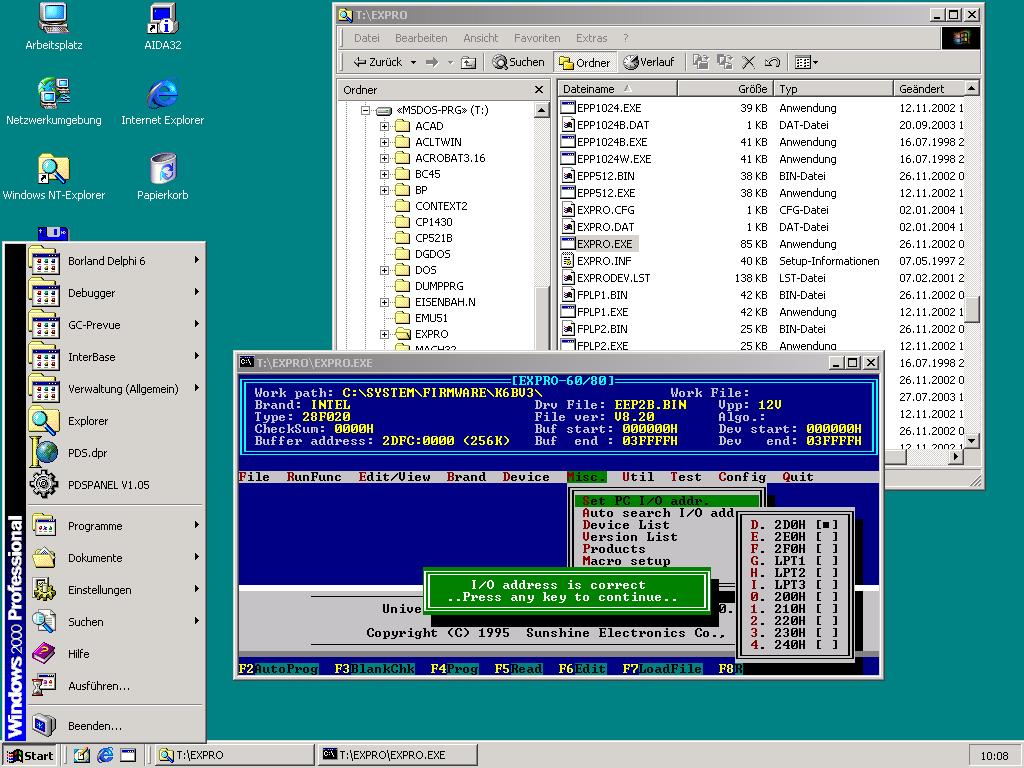Select the 2D0H I/O address checkbox

tap(826, 524)
